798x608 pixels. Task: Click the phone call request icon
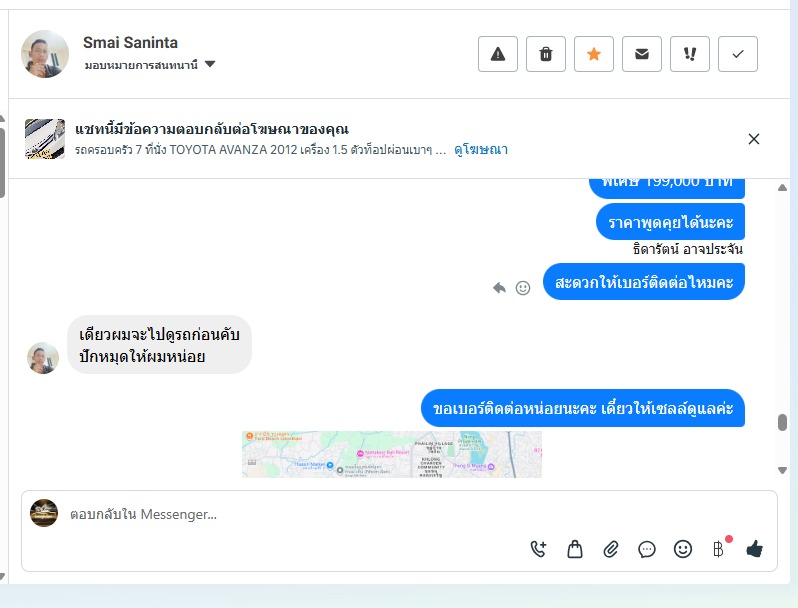click(x=539, y=548)
